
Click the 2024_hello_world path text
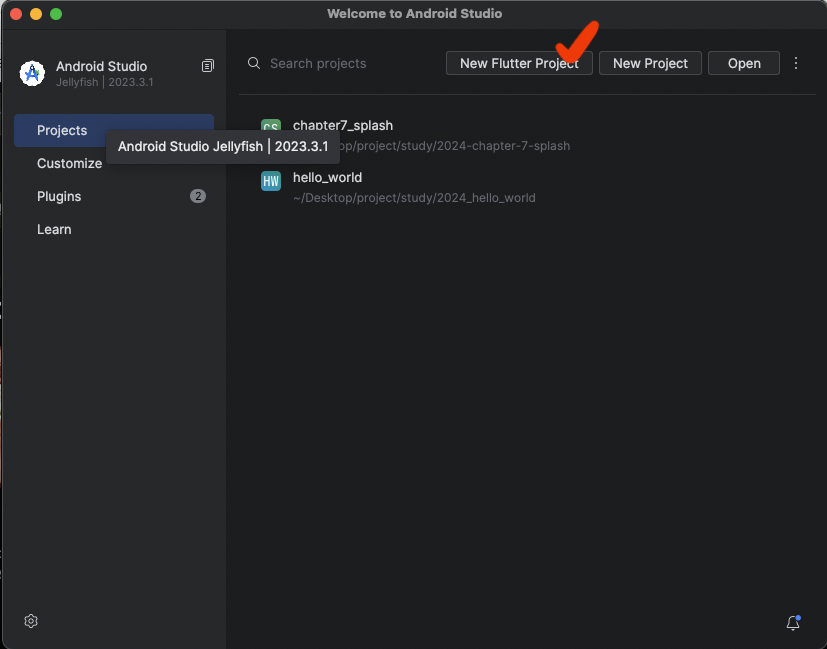(414, 198)
